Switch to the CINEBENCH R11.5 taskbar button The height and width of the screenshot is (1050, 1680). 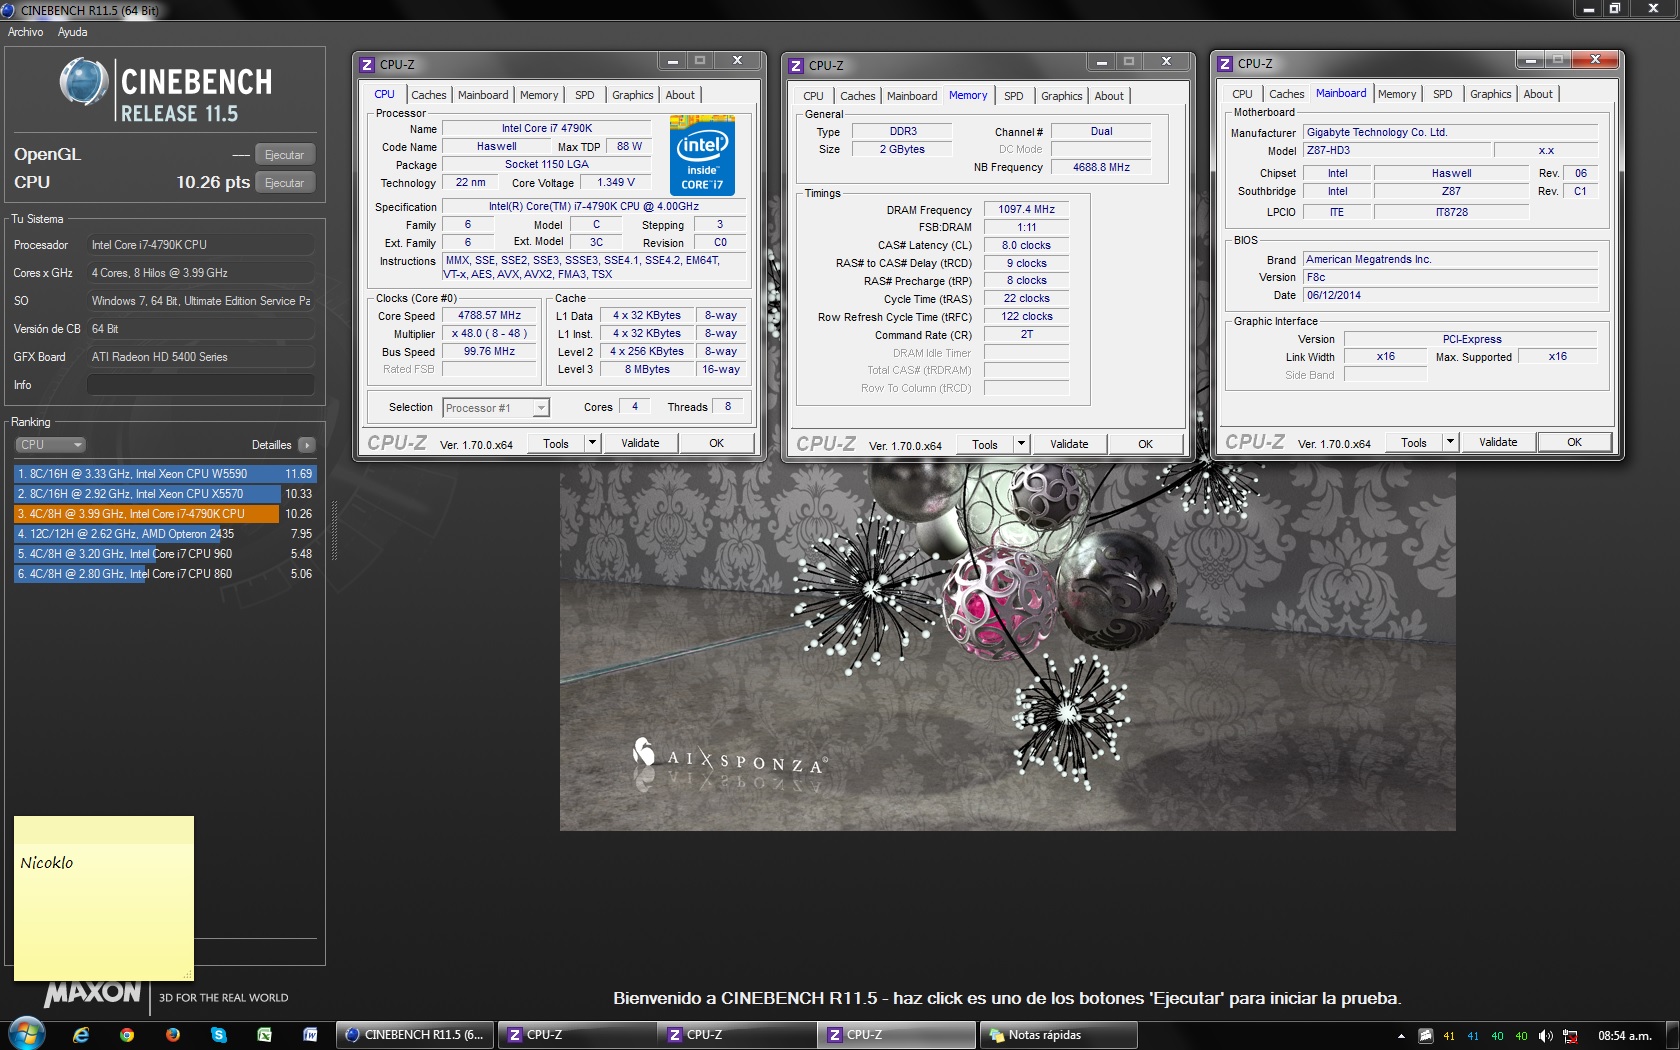tap(415, 1035)
